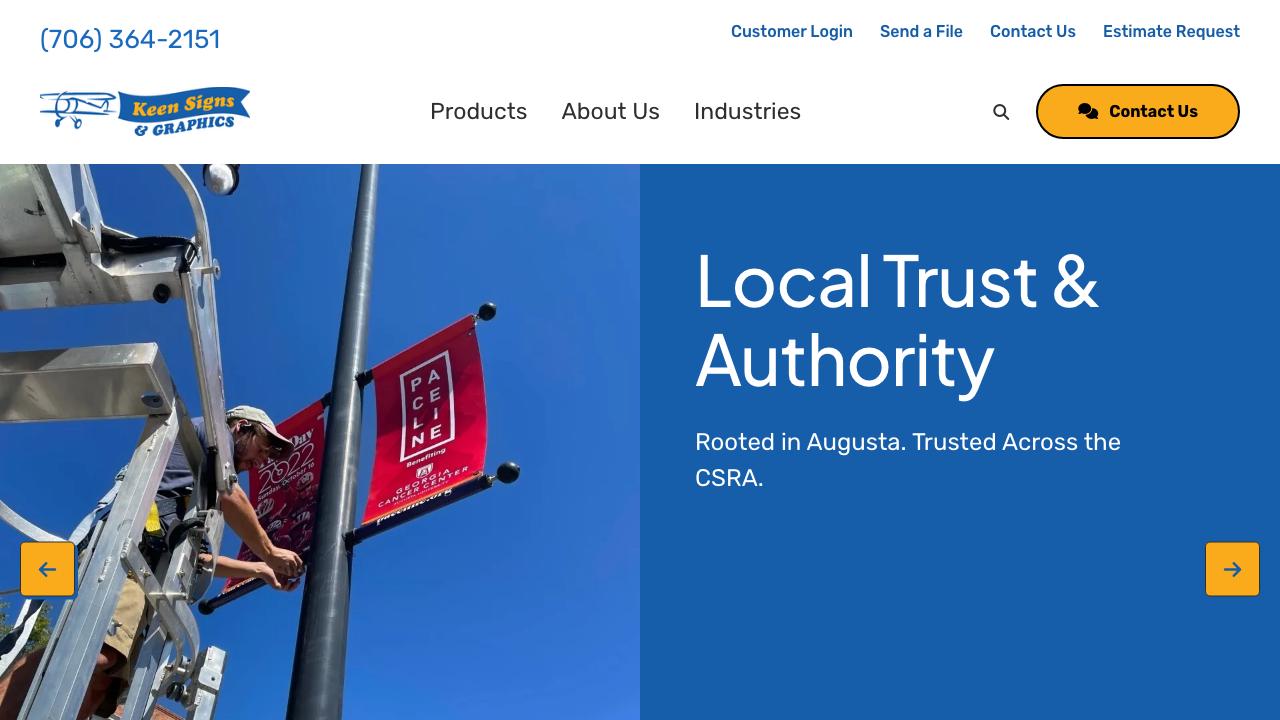Click the Local Trust & Authority headline
Screen dimensions: 1280x720
pos(897,320)
